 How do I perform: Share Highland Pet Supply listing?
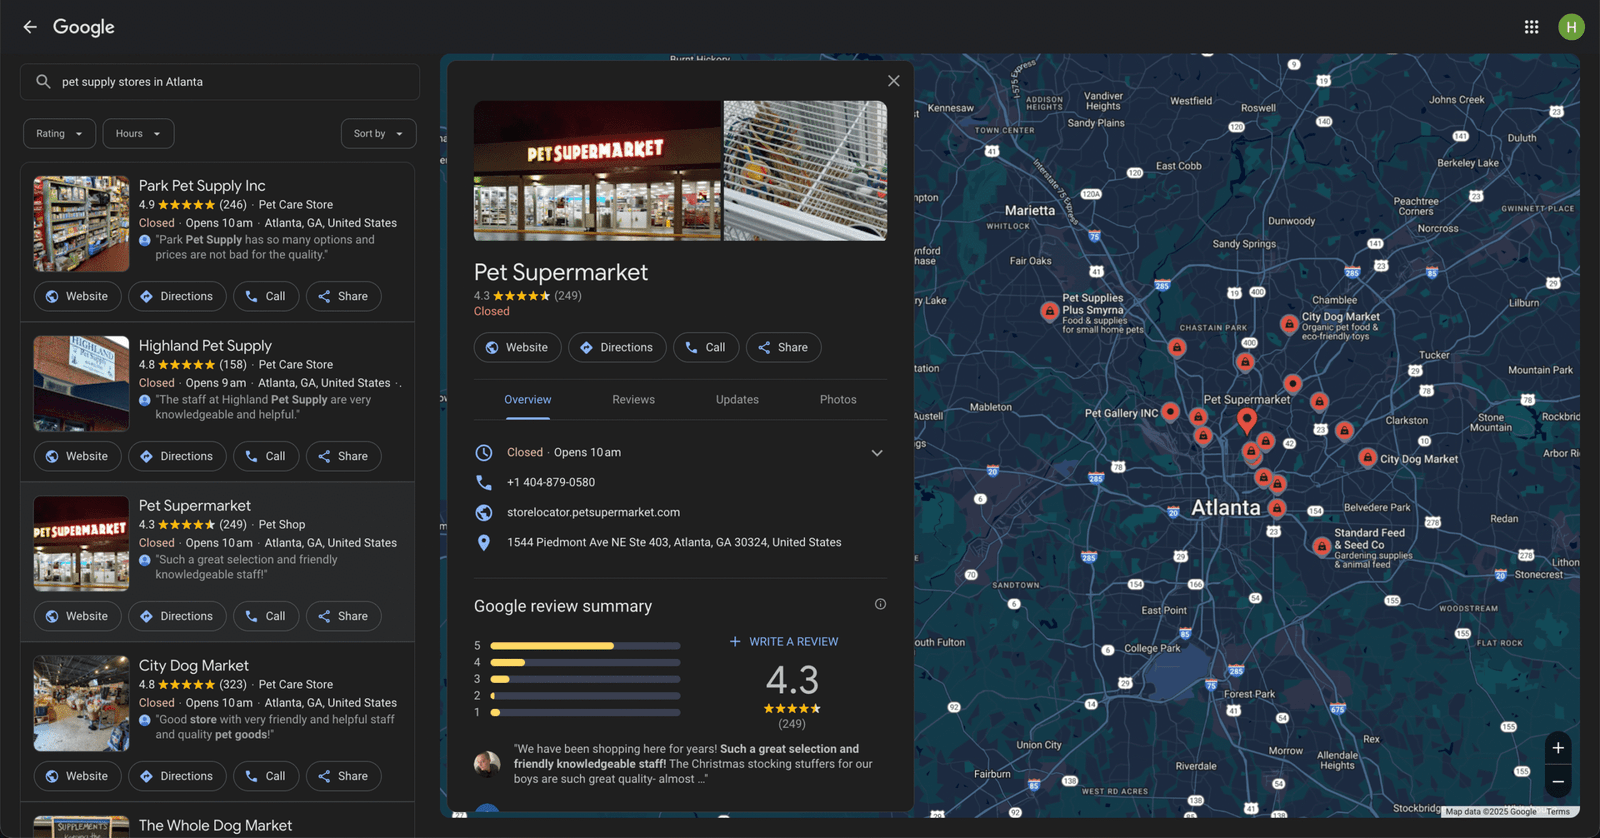(343, 457)
